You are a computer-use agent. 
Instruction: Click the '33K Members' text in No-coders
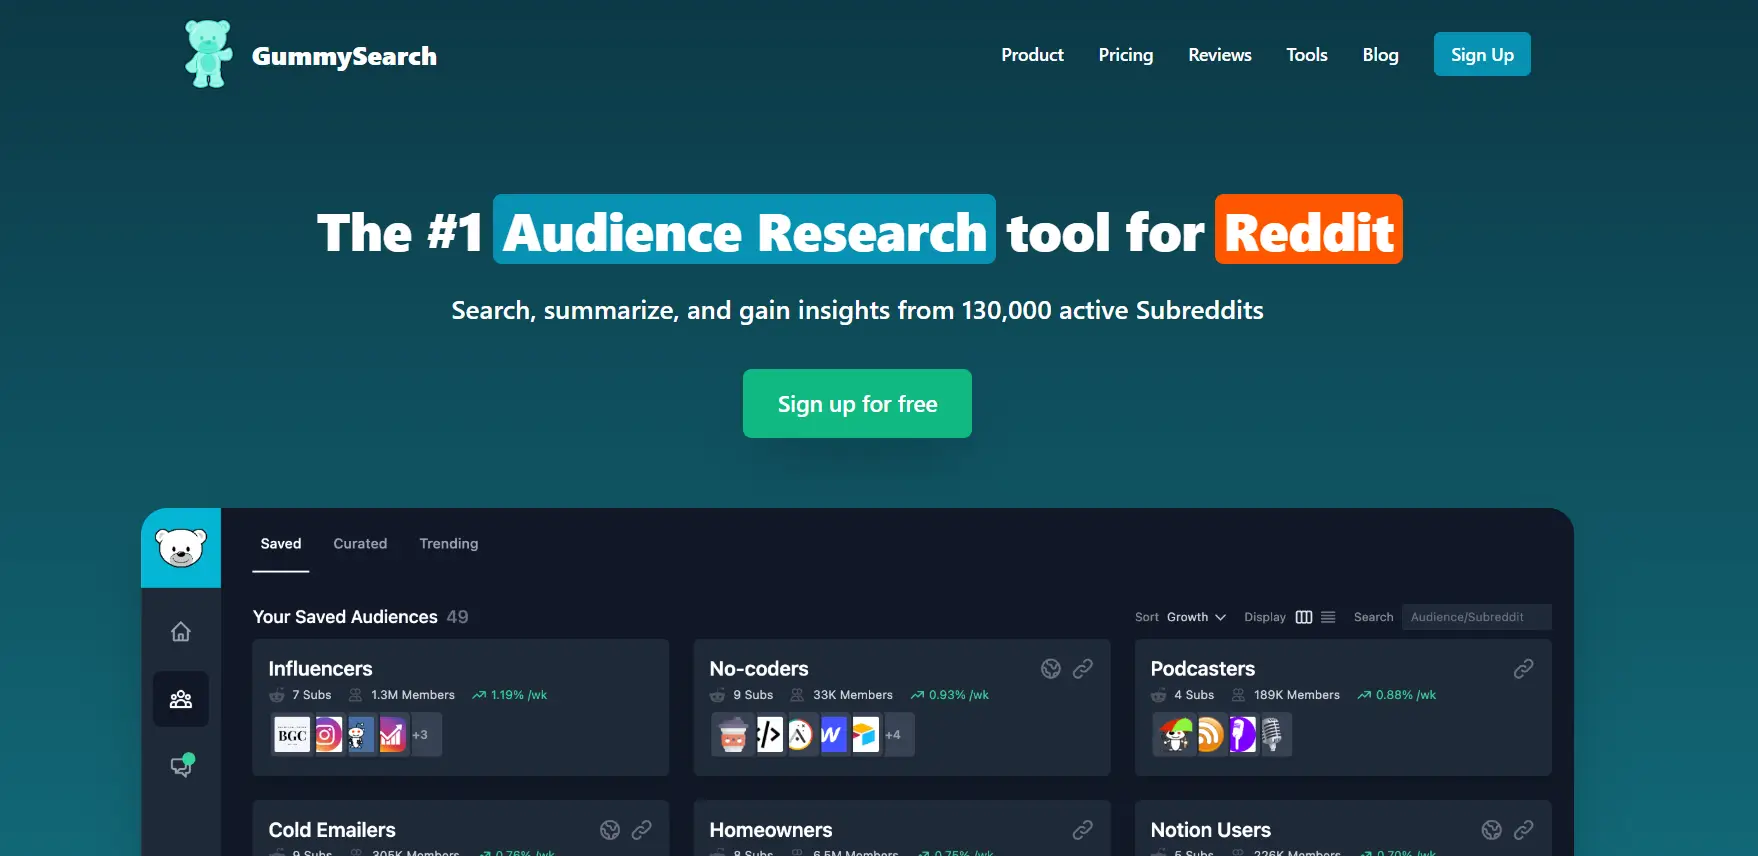[852, 695]
